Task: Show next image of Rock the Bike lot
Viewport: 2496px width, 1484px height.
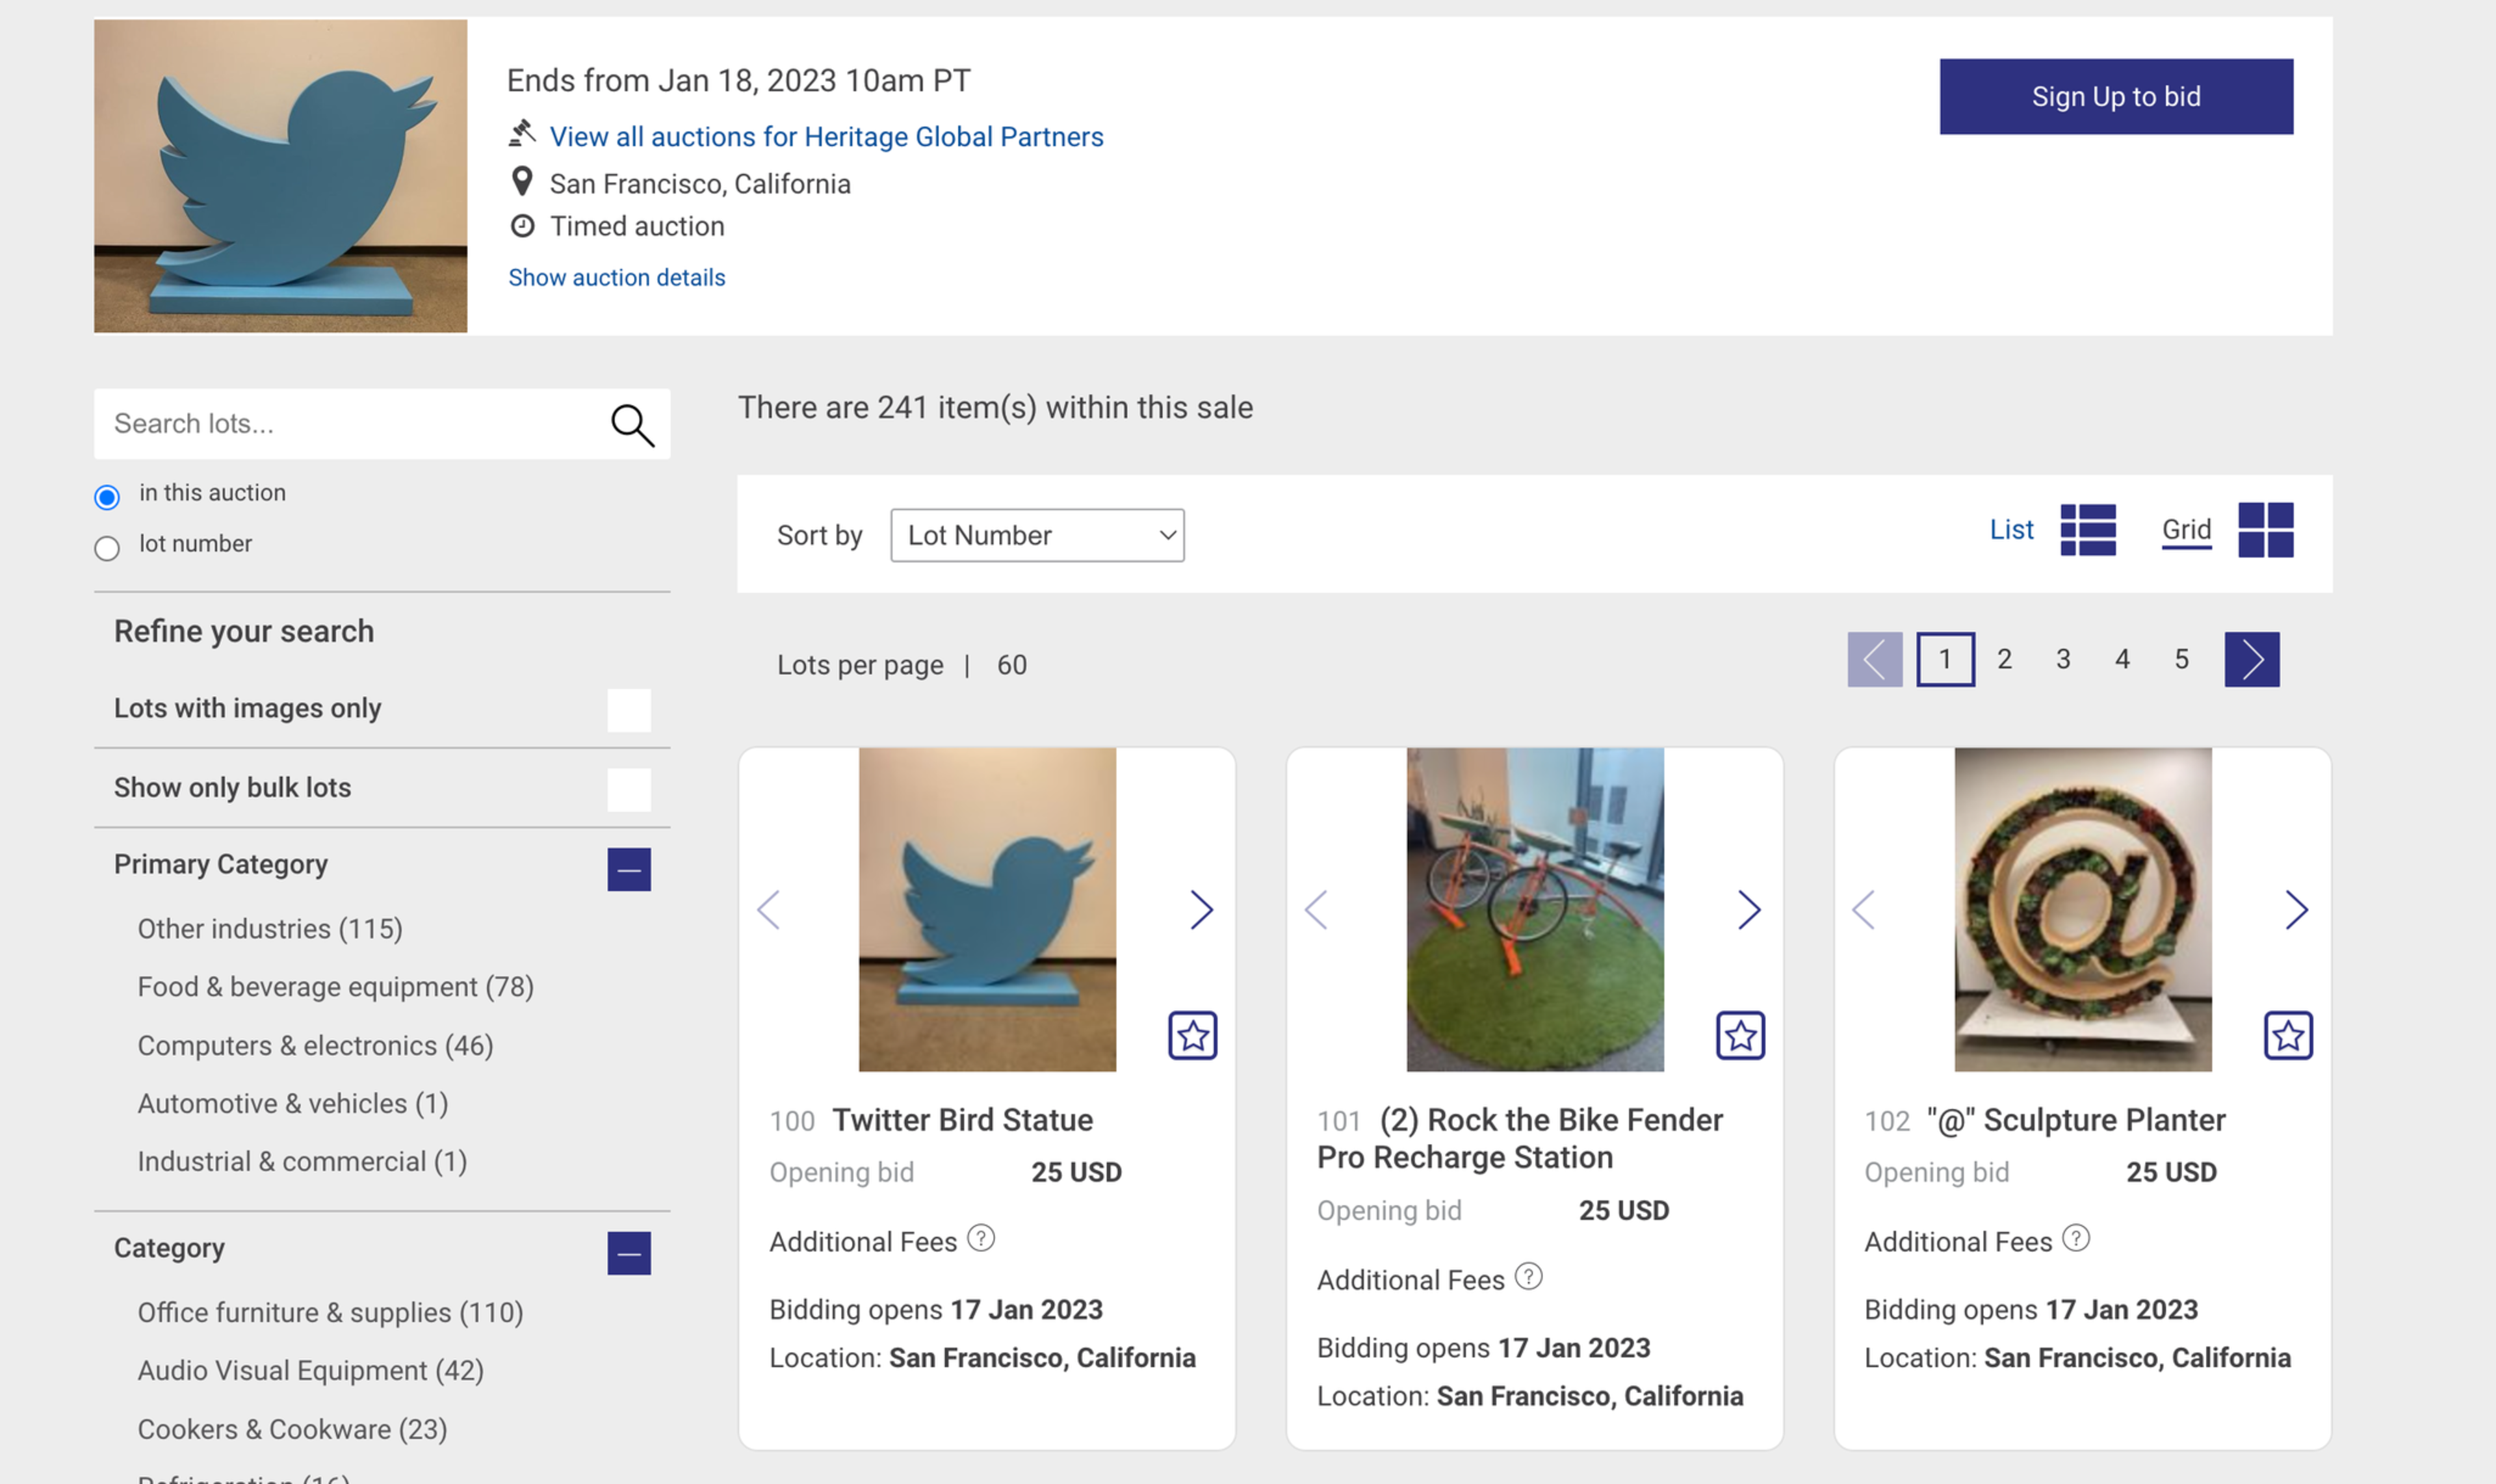Action: (1748, 910)
